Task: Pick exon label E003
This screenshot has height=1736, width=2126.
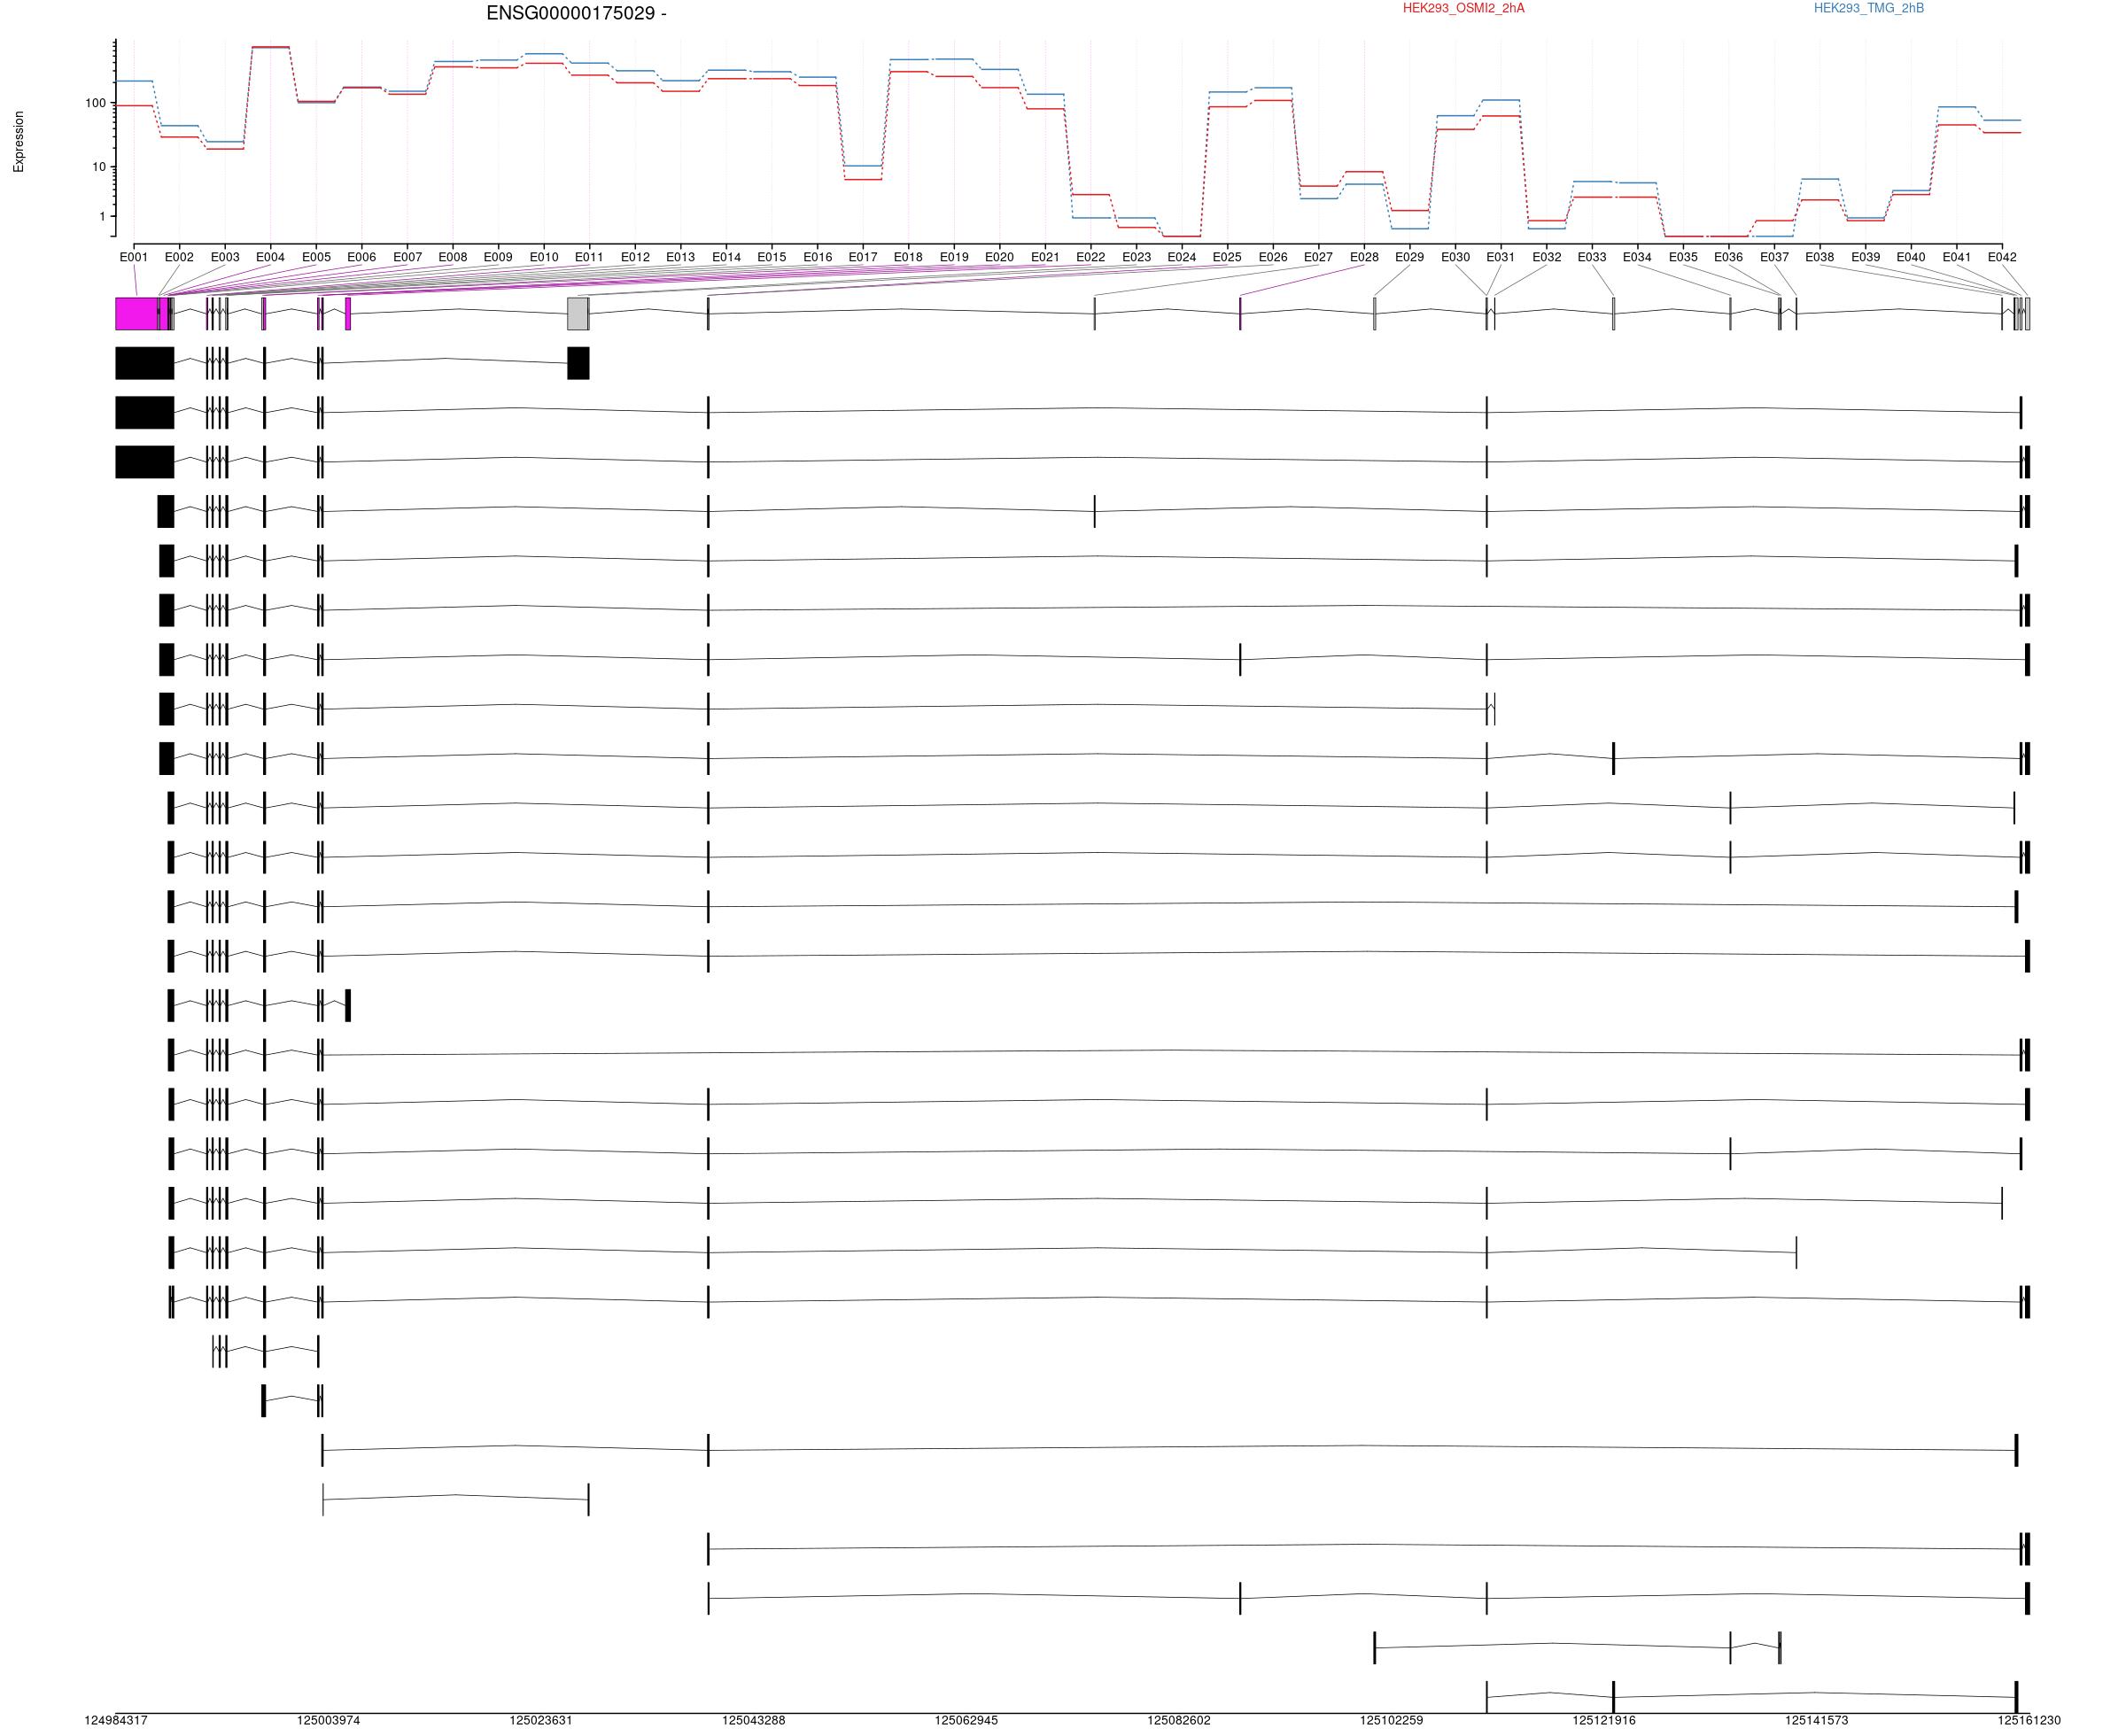Action: pyautogui.click(x=225, y=257)
